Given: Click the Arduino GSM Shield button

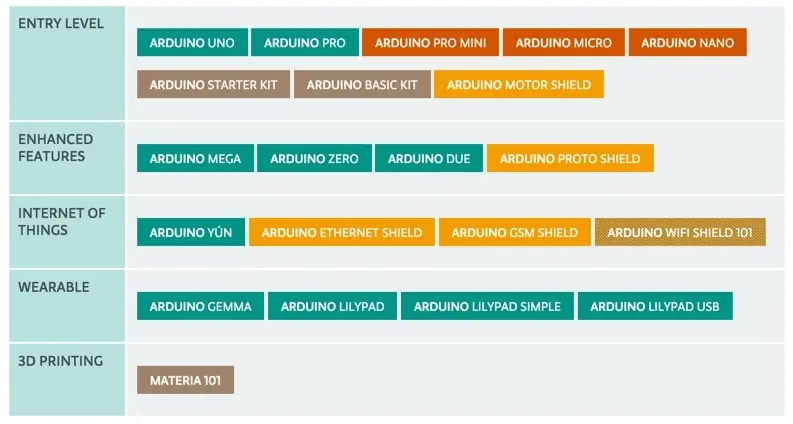Looking at the screenshot, I should coord(515,233).
